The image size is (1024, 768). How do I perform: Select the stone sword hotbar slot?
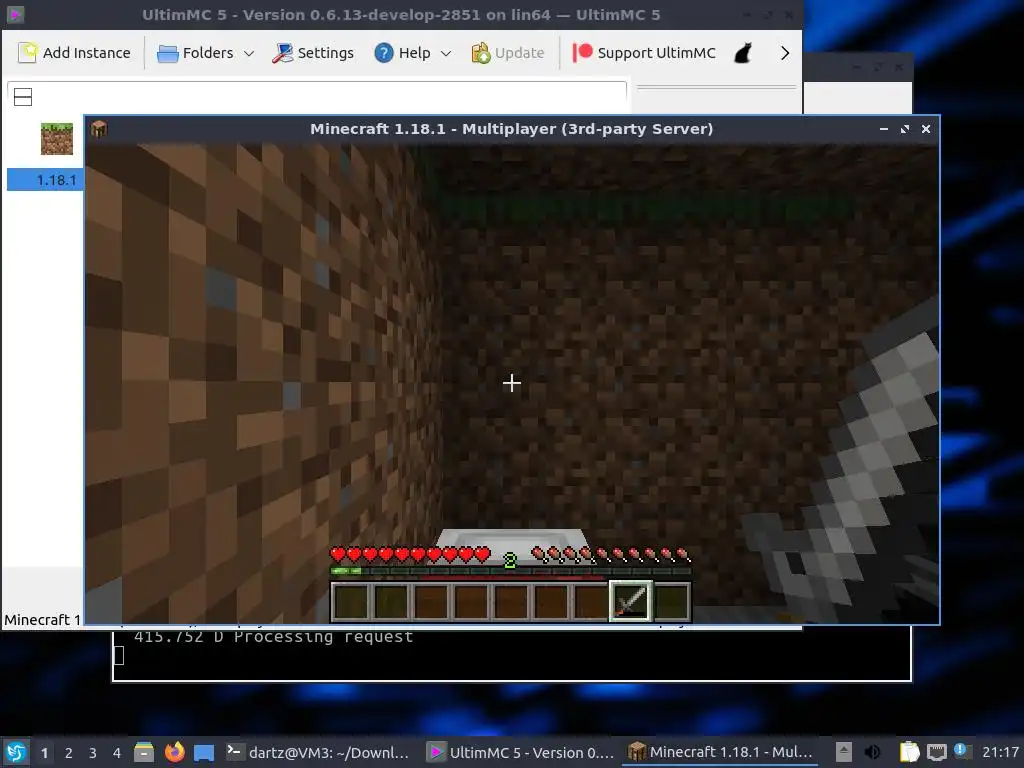(630, 601)
